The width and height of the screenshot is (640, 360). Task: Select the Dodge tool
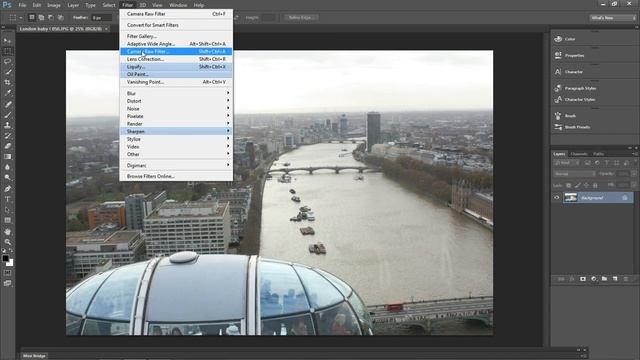tap(7, 178)
